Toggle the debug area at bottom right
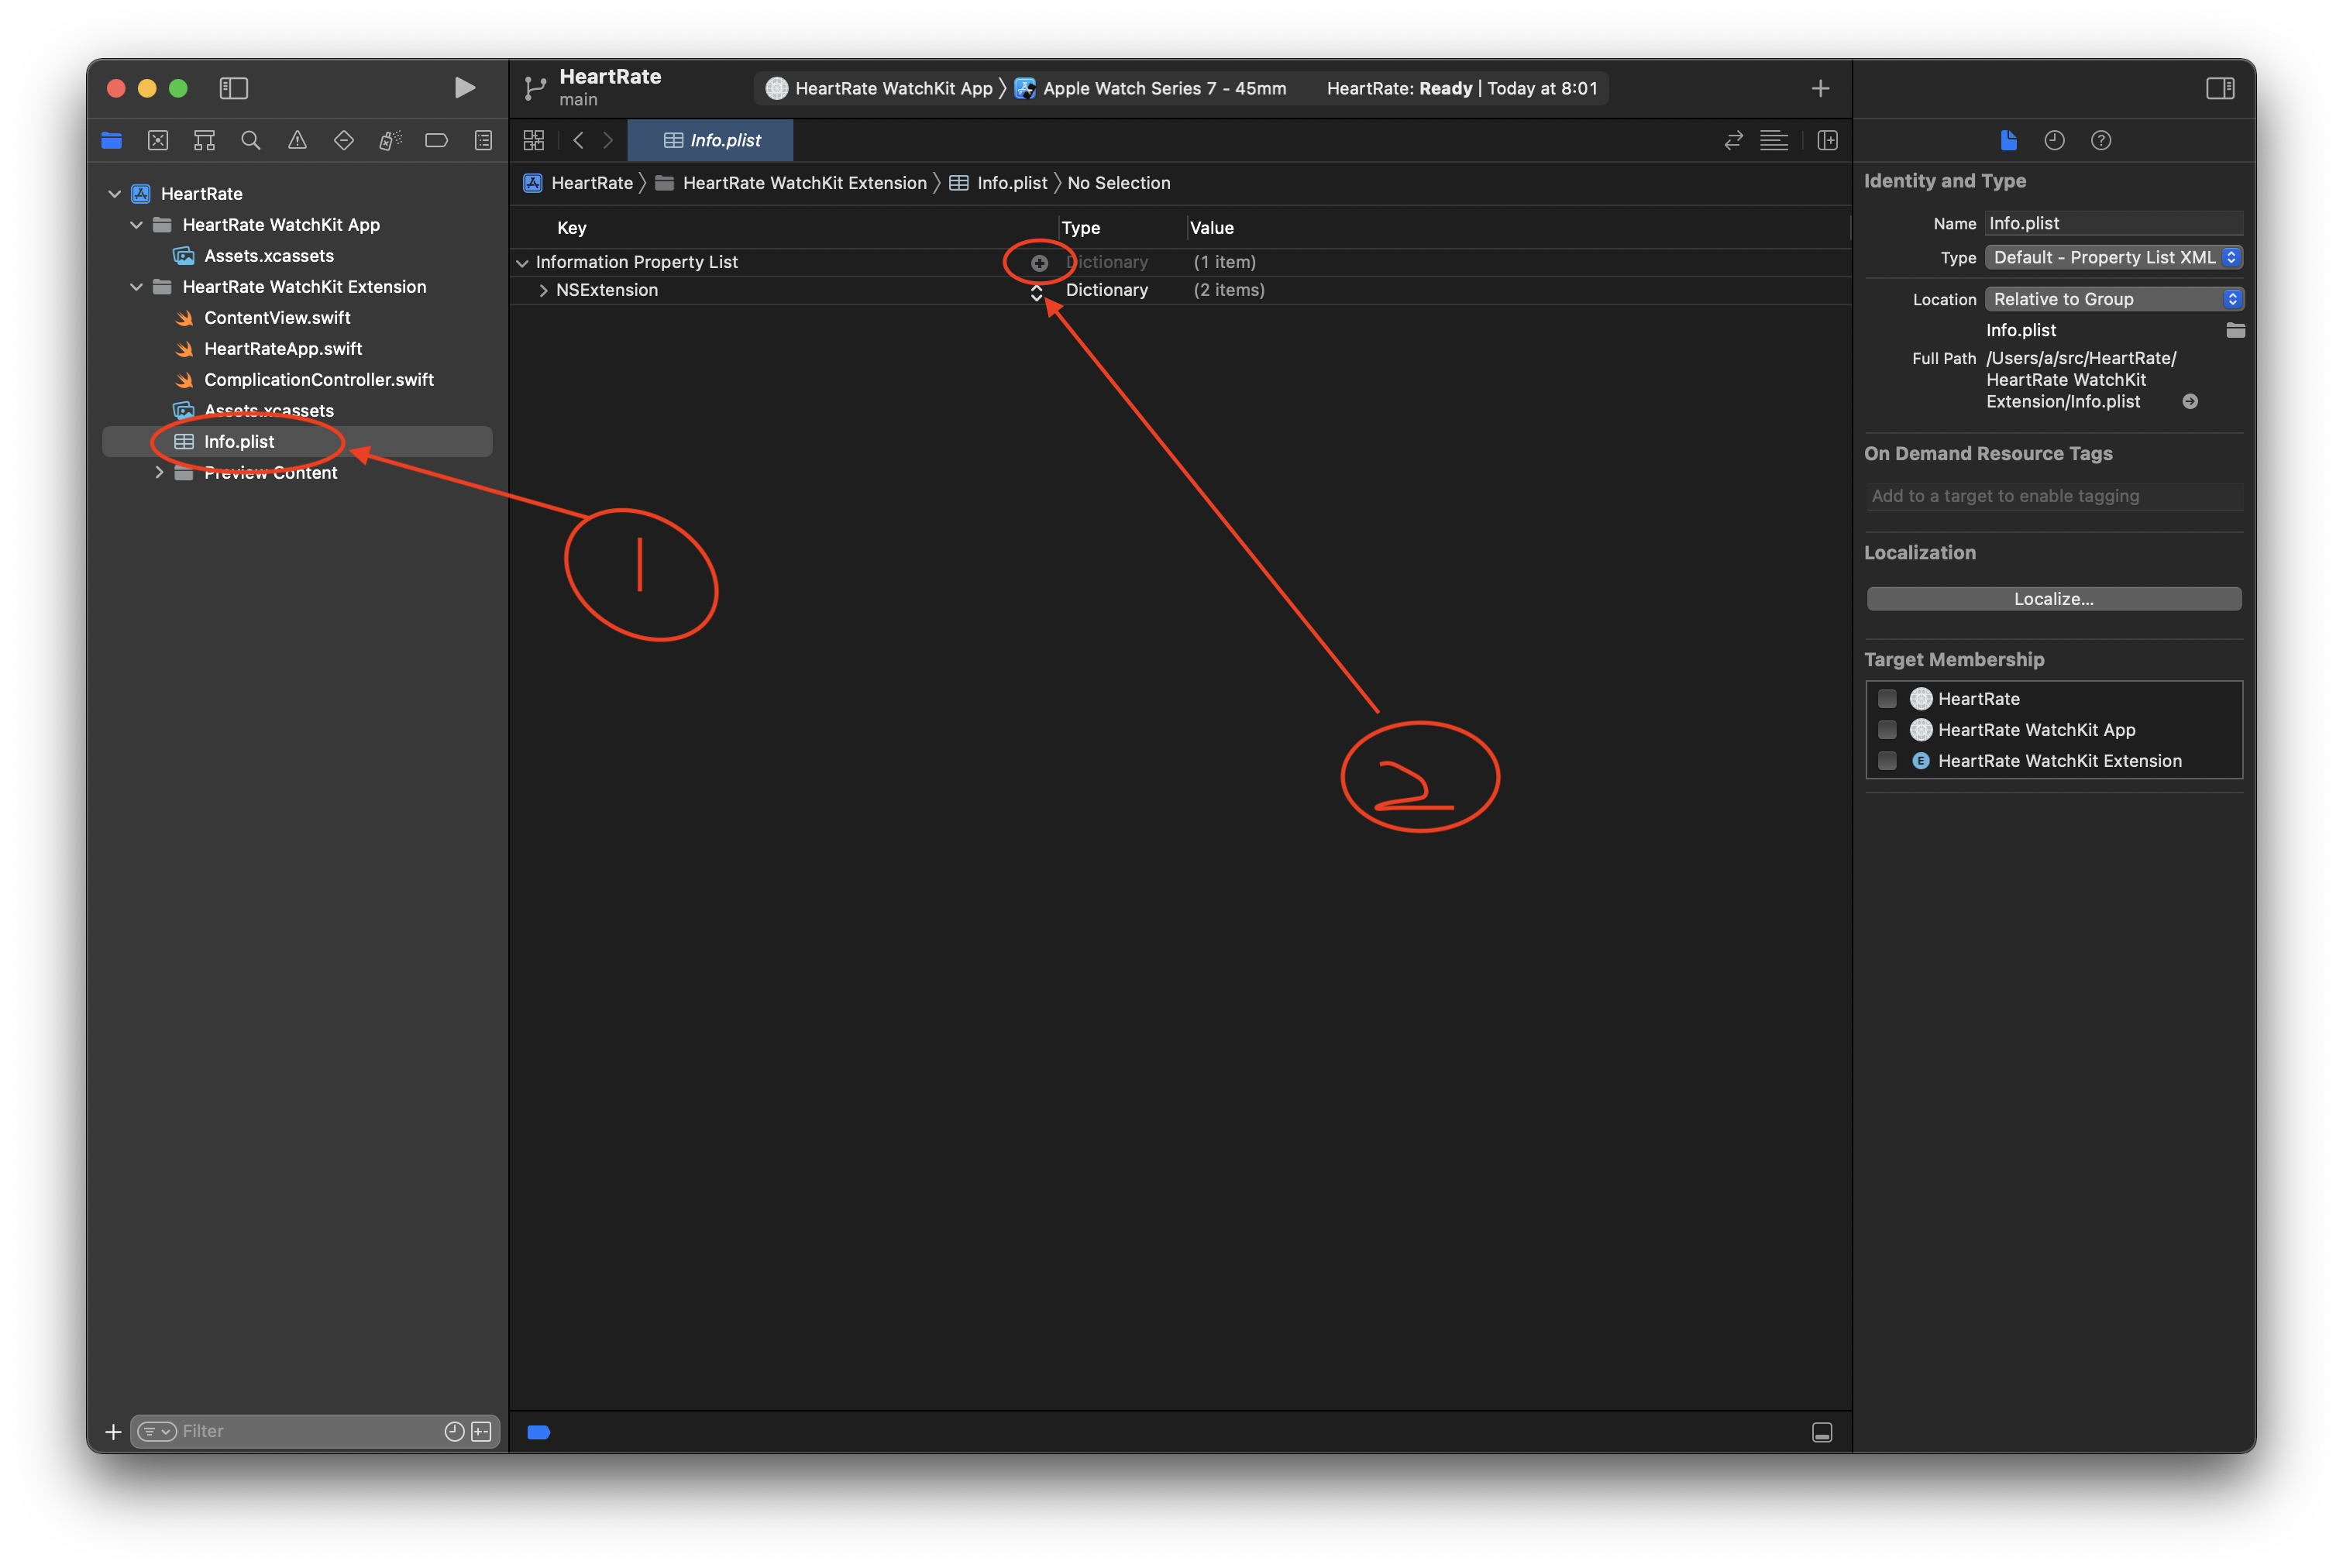The height and width of the screenshot is (1568, 2343). 1822,1432
